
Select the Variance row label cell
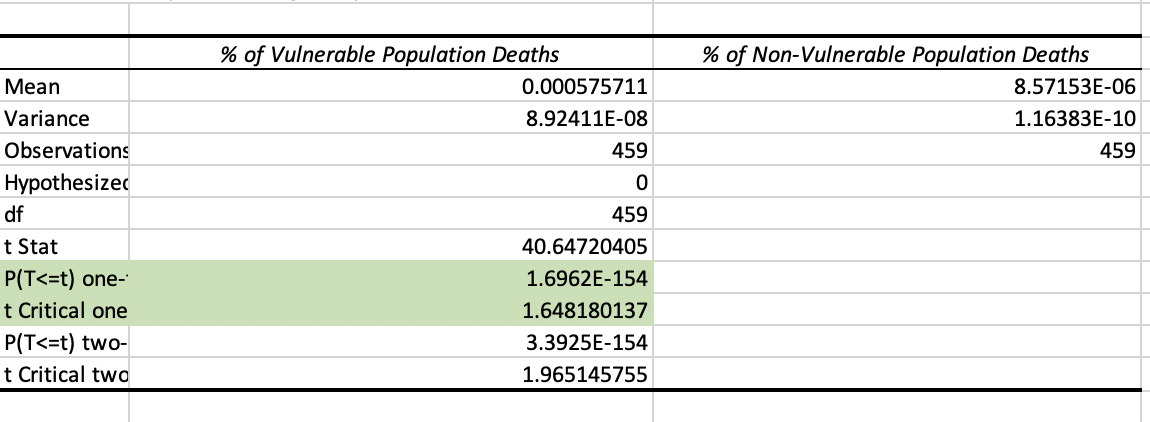pos(65,118)
